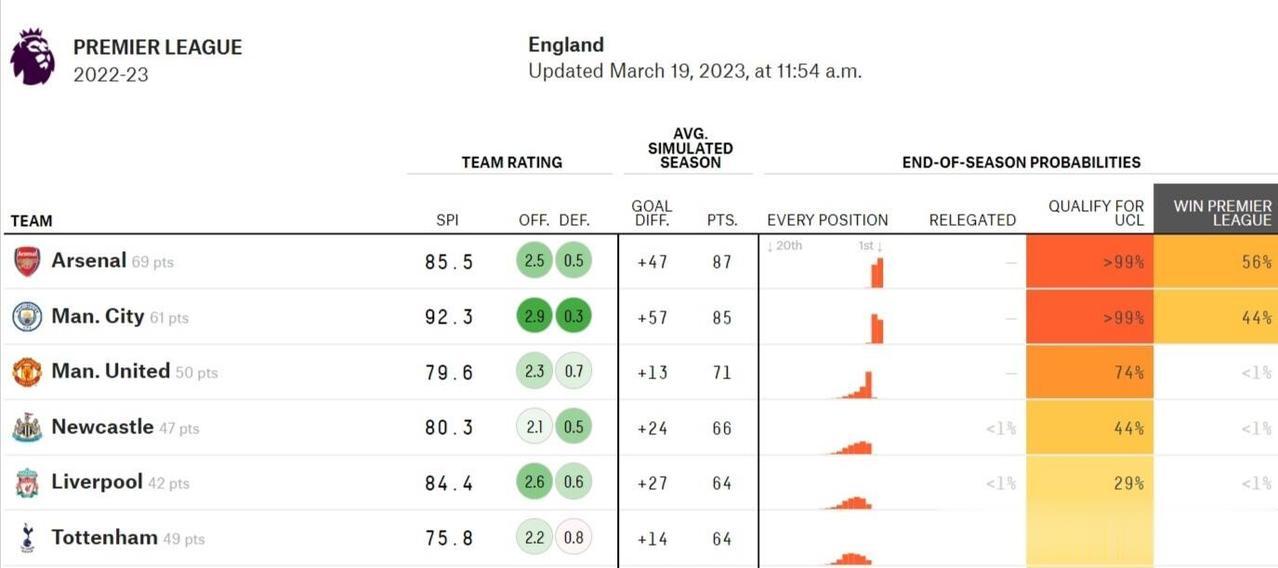Click Tottenham's 0.8 defensive rating bubble

(573, 538)
